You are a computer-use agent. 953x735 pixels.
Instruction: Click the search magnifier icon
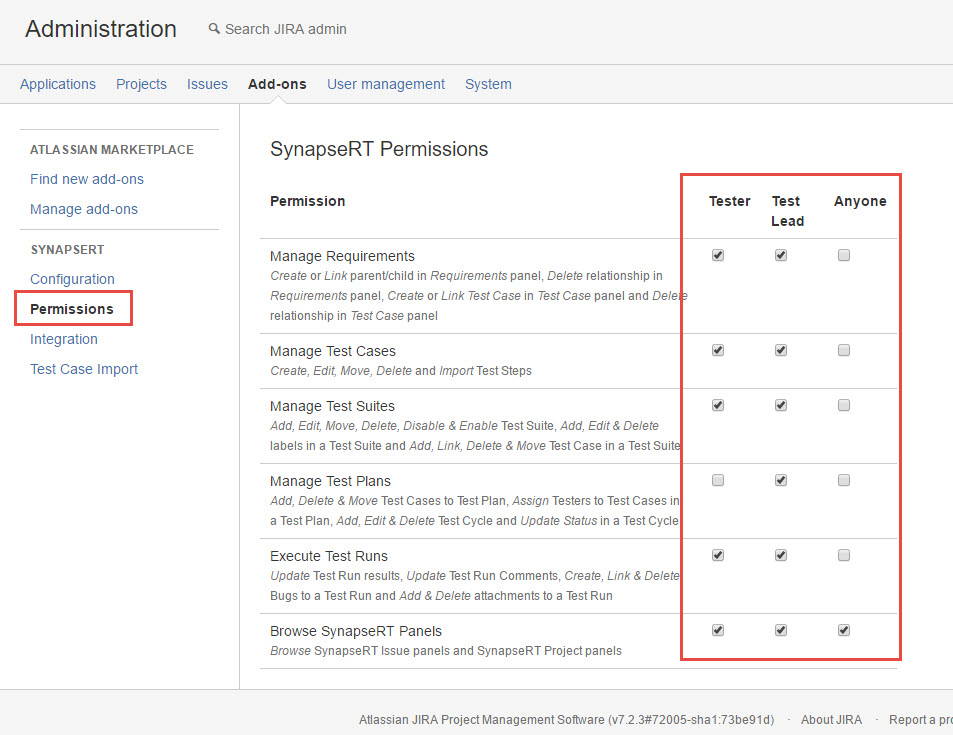(x=214, y=29)
